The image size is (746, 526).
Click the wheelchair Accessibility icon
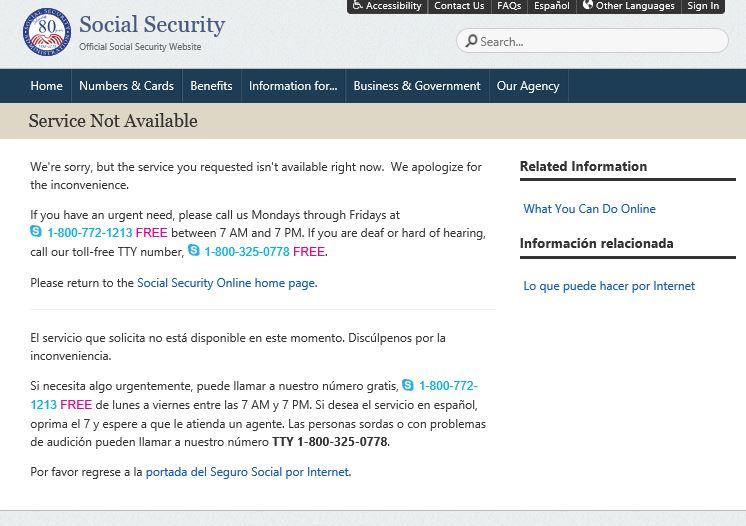(358, 6)
